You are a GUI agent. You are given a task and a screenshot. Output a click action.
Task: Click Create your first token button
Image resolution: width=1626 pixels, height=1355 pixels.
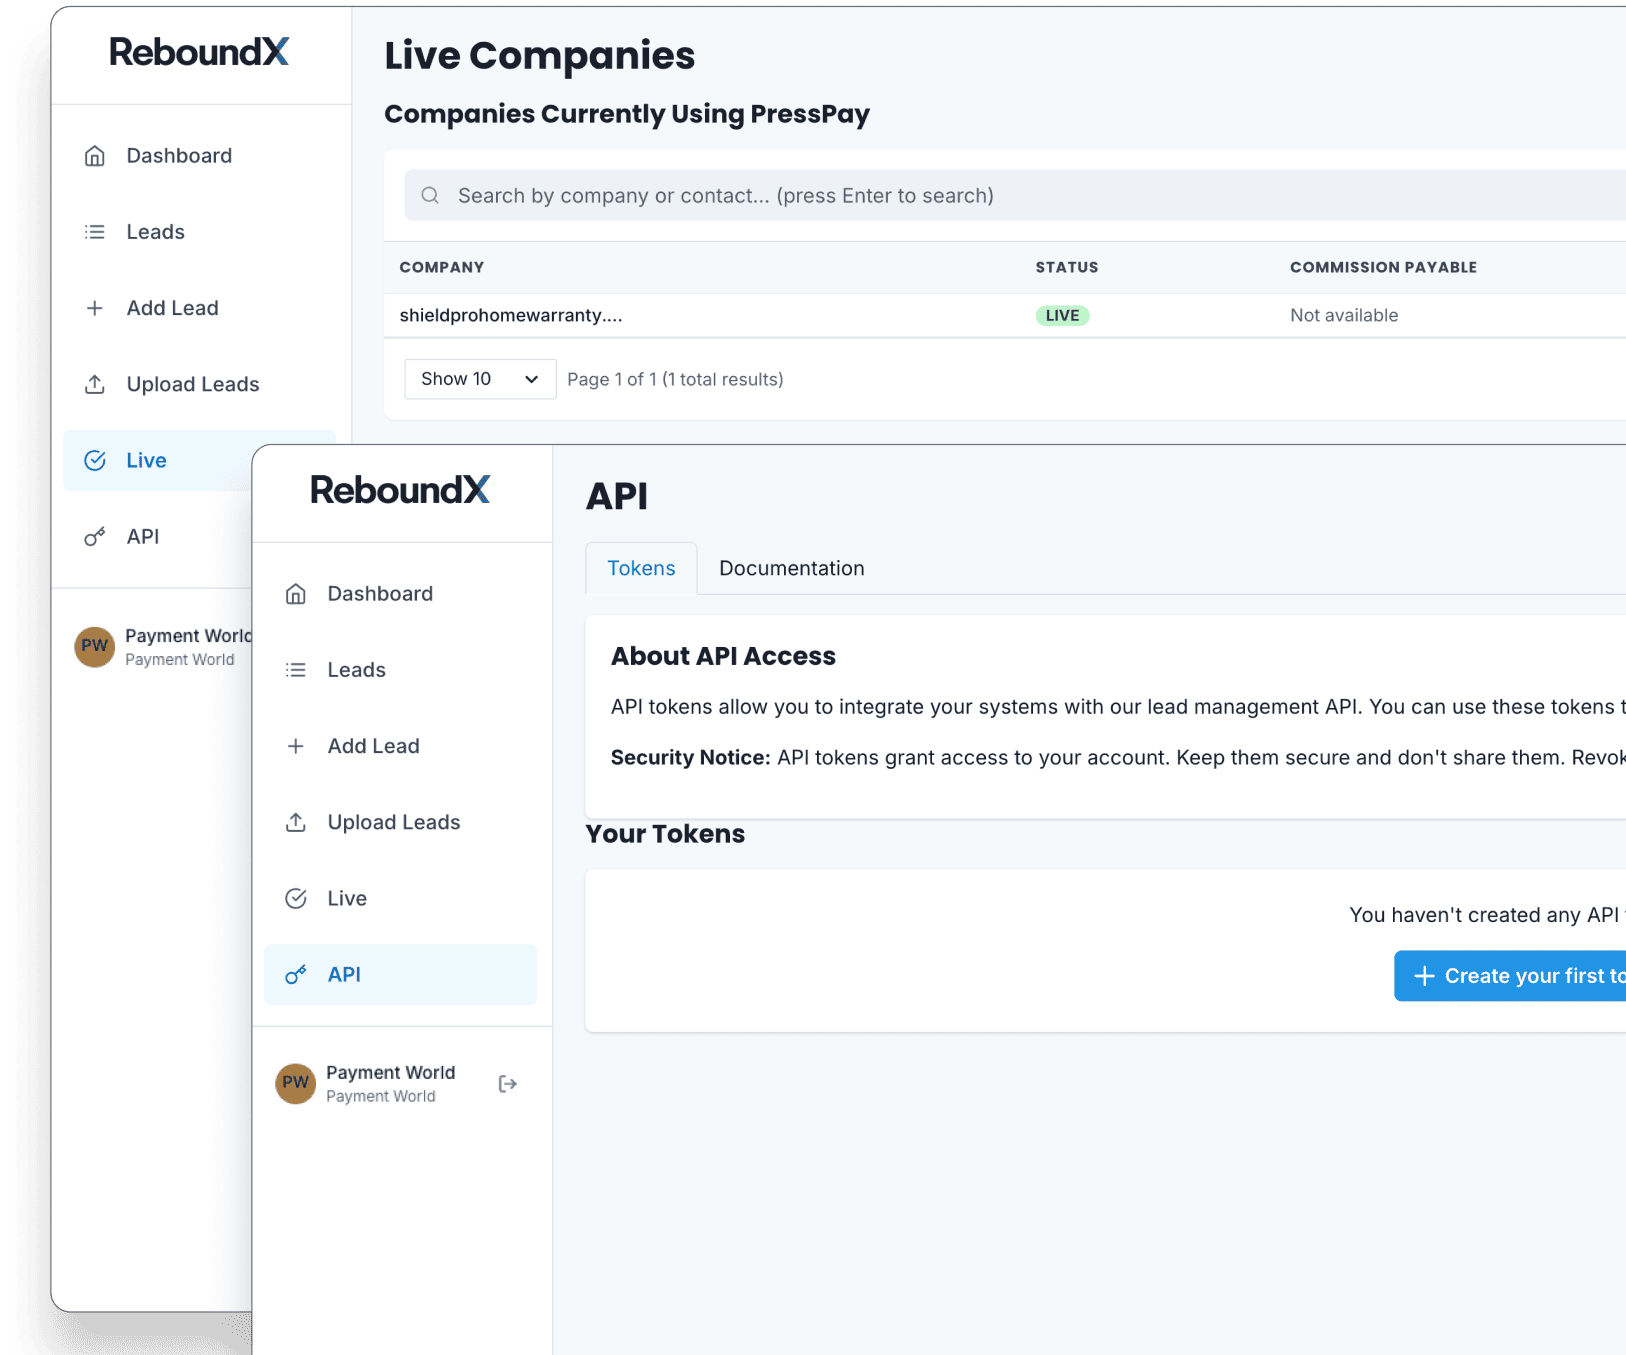coord(1510,976)
